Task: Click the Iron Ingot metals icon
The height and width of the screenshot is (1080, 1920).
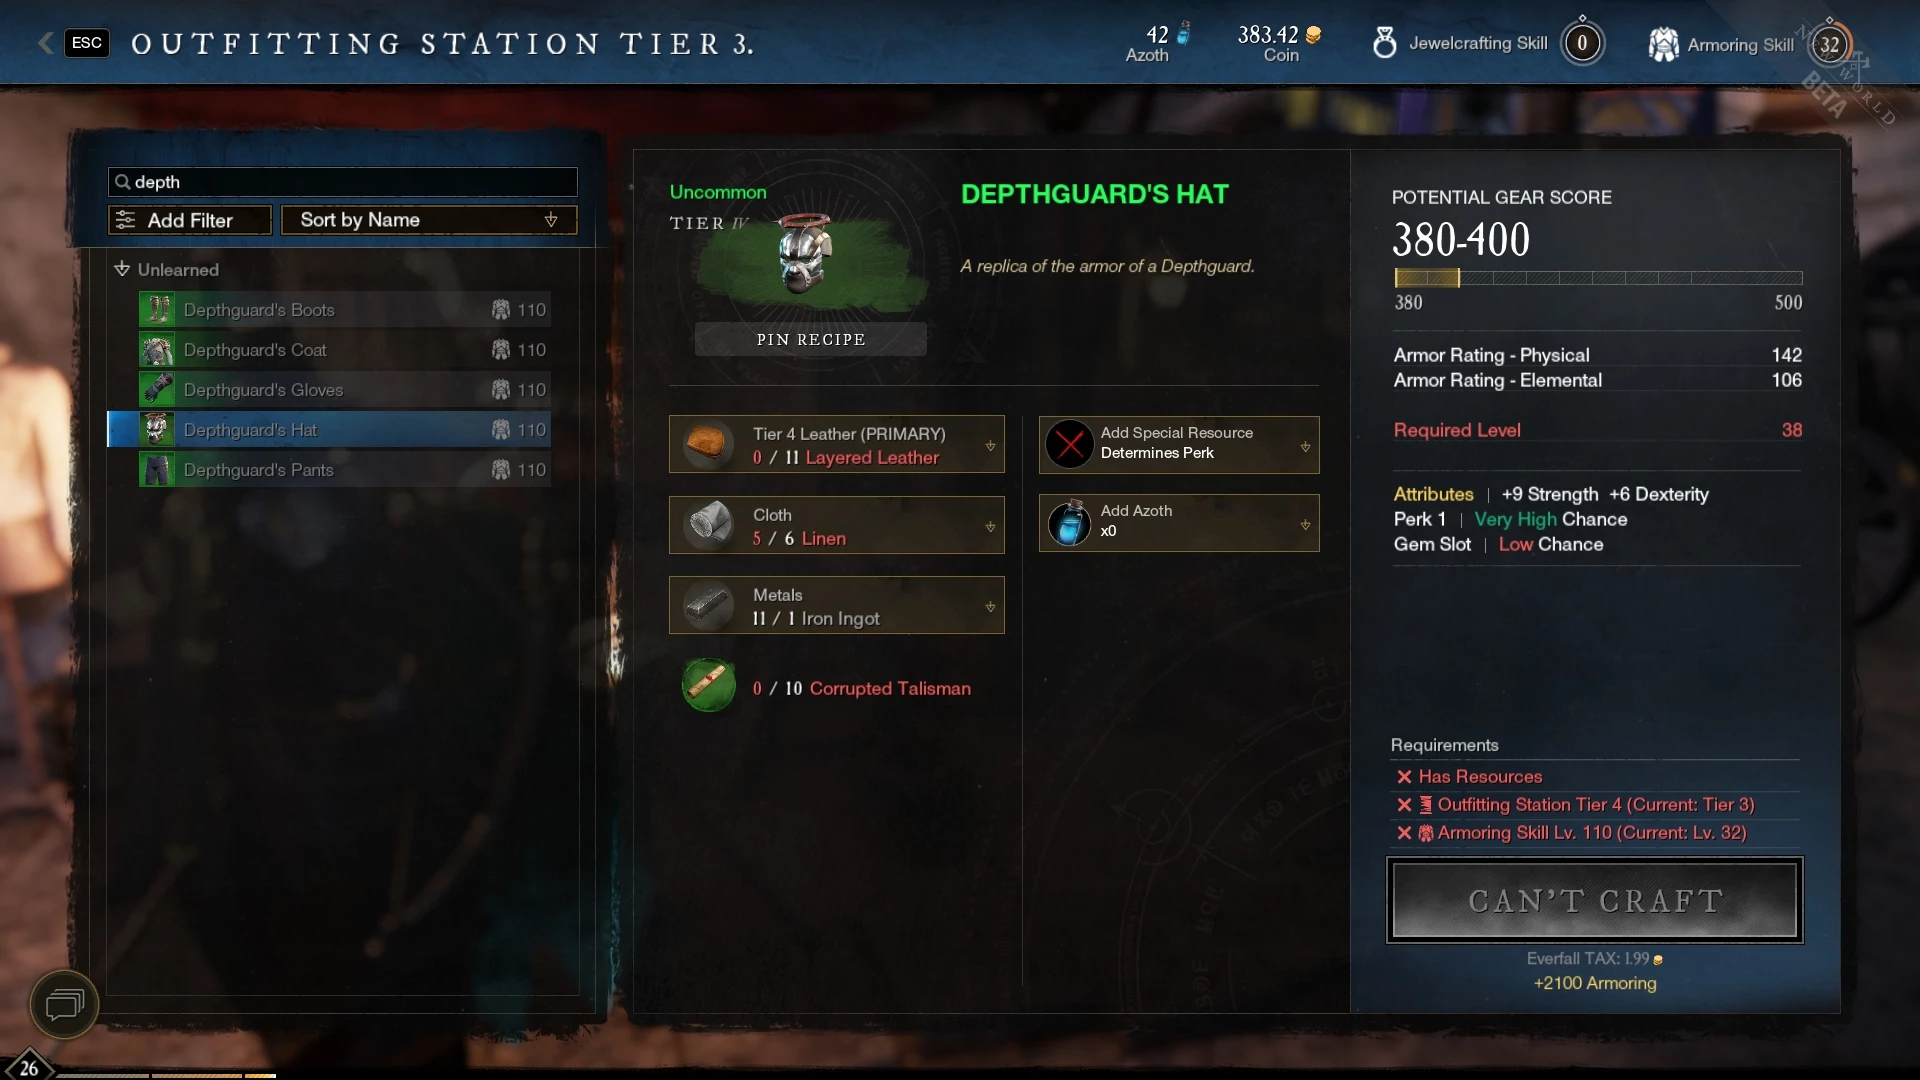Action: [709, 605]
